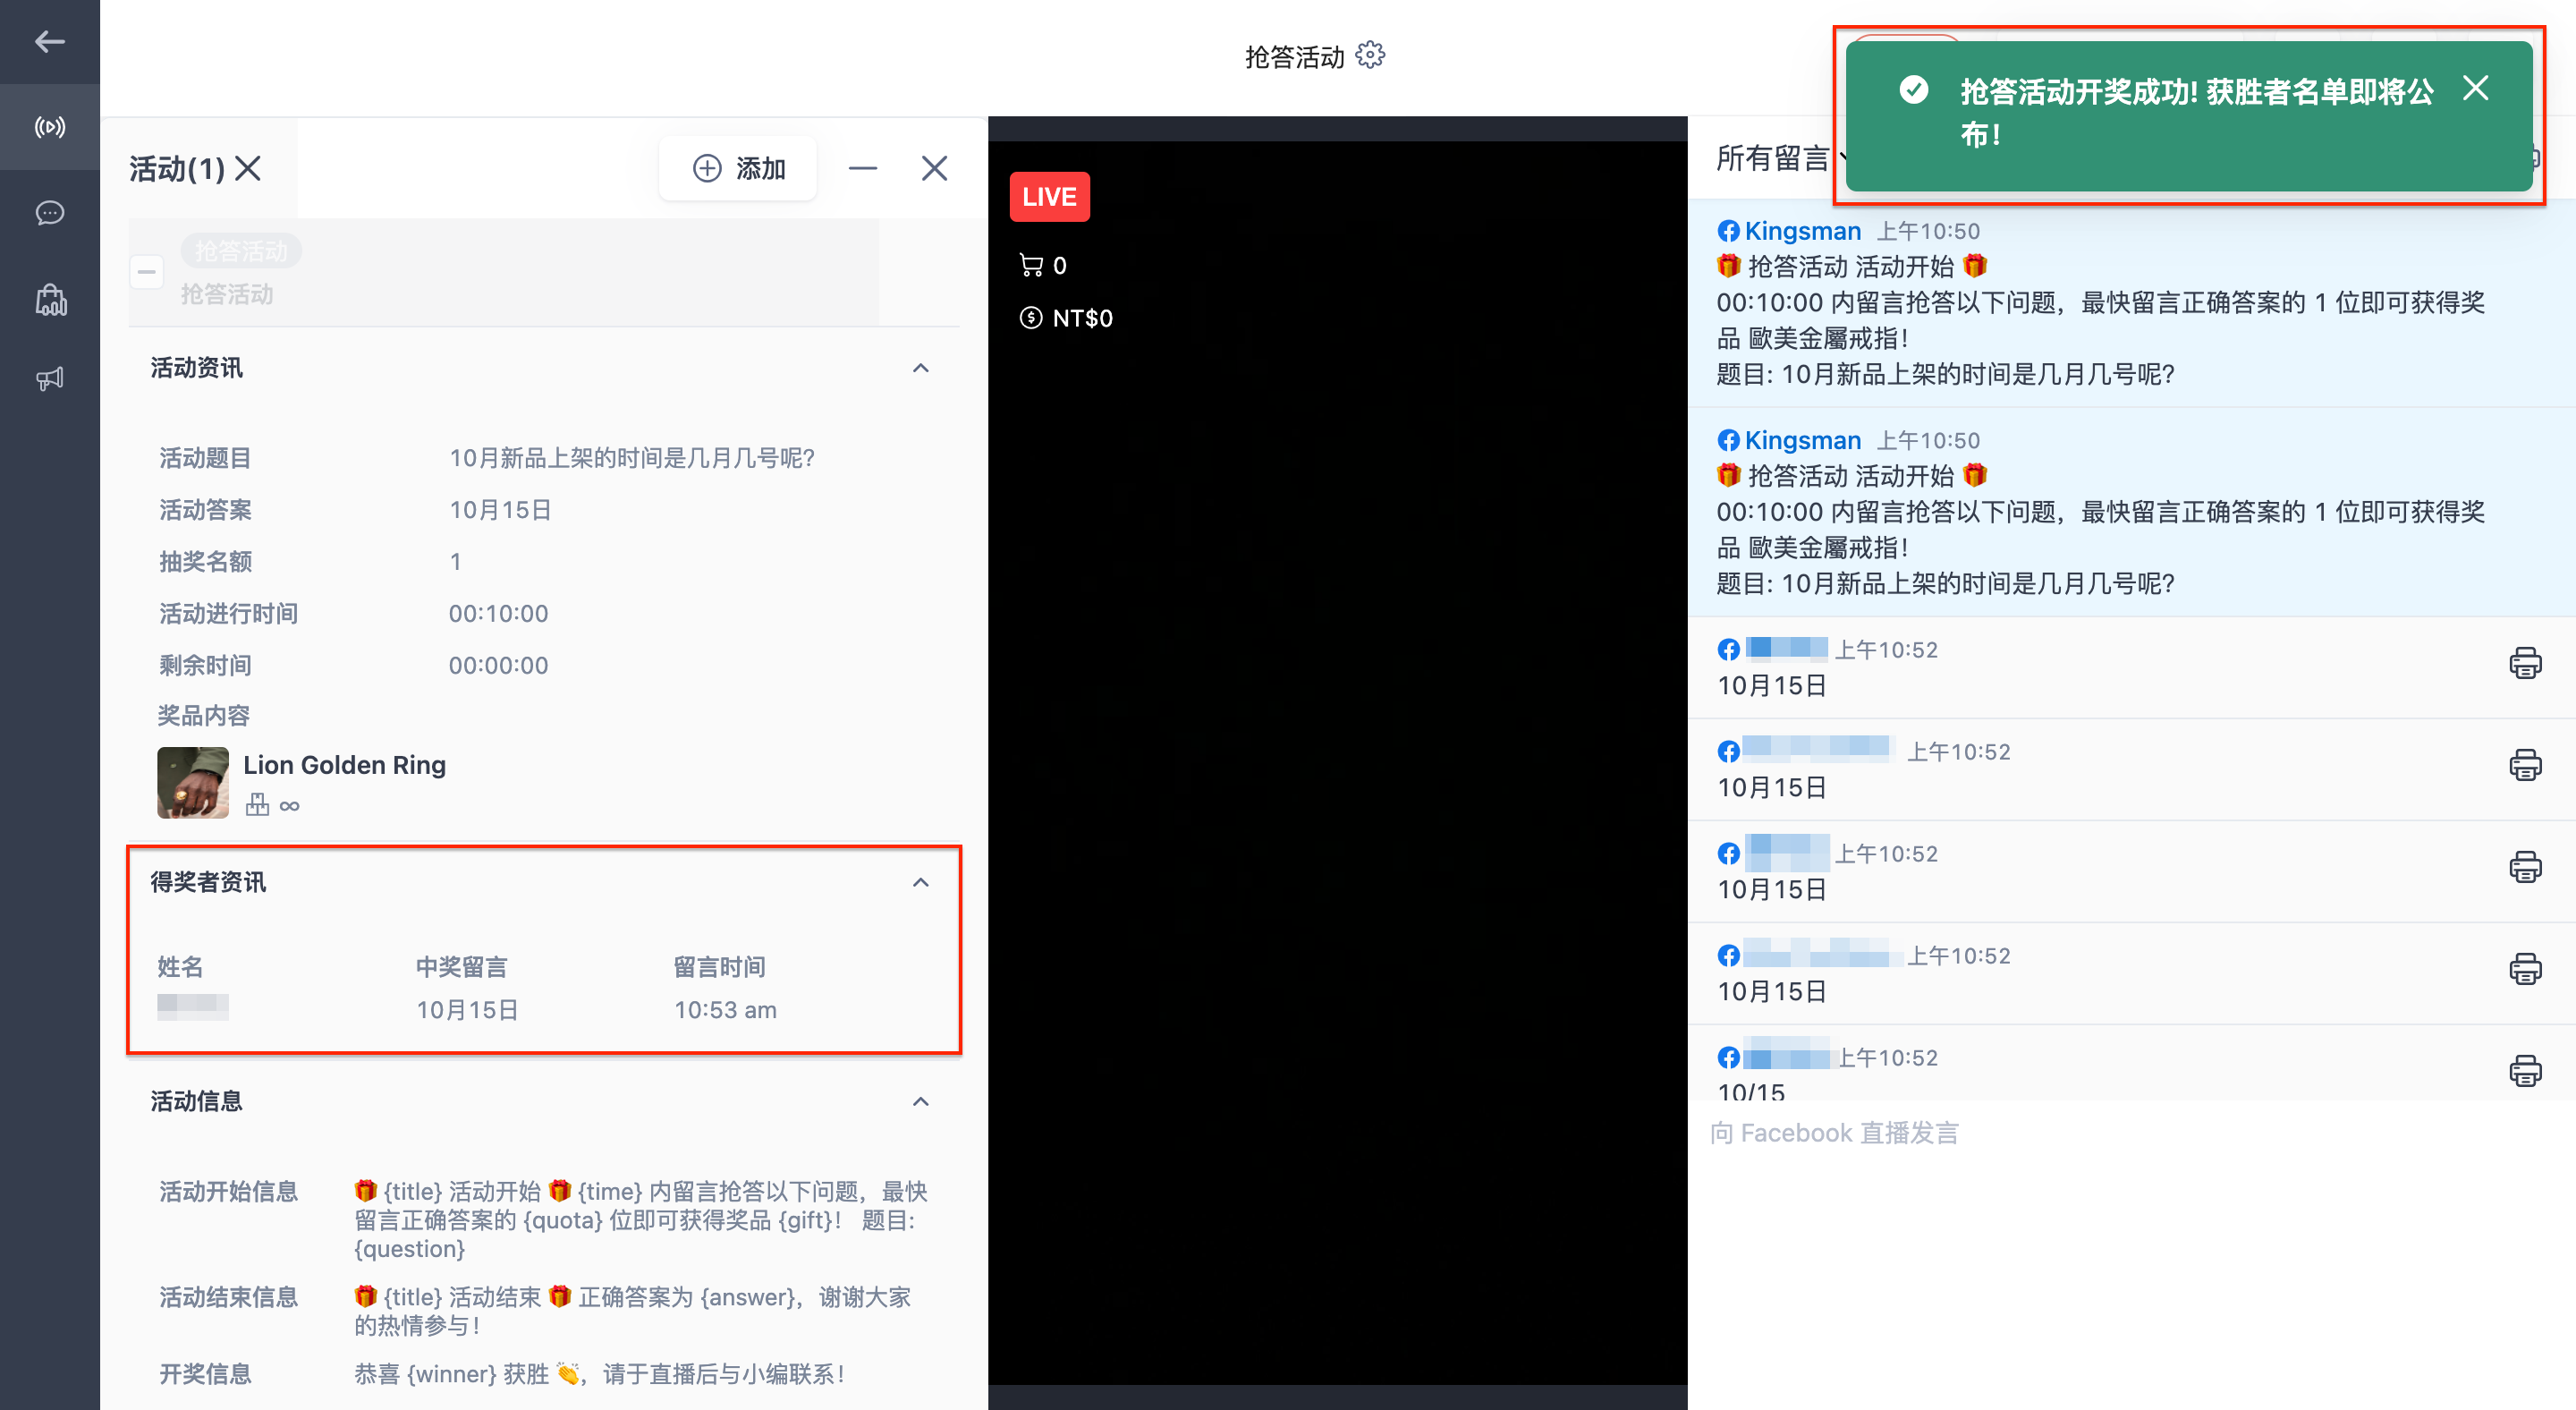This screenshot has height=1410, width=2576.
Task: Click the 活动进行时间 value 00:10:00
Action: coord(498,613)
